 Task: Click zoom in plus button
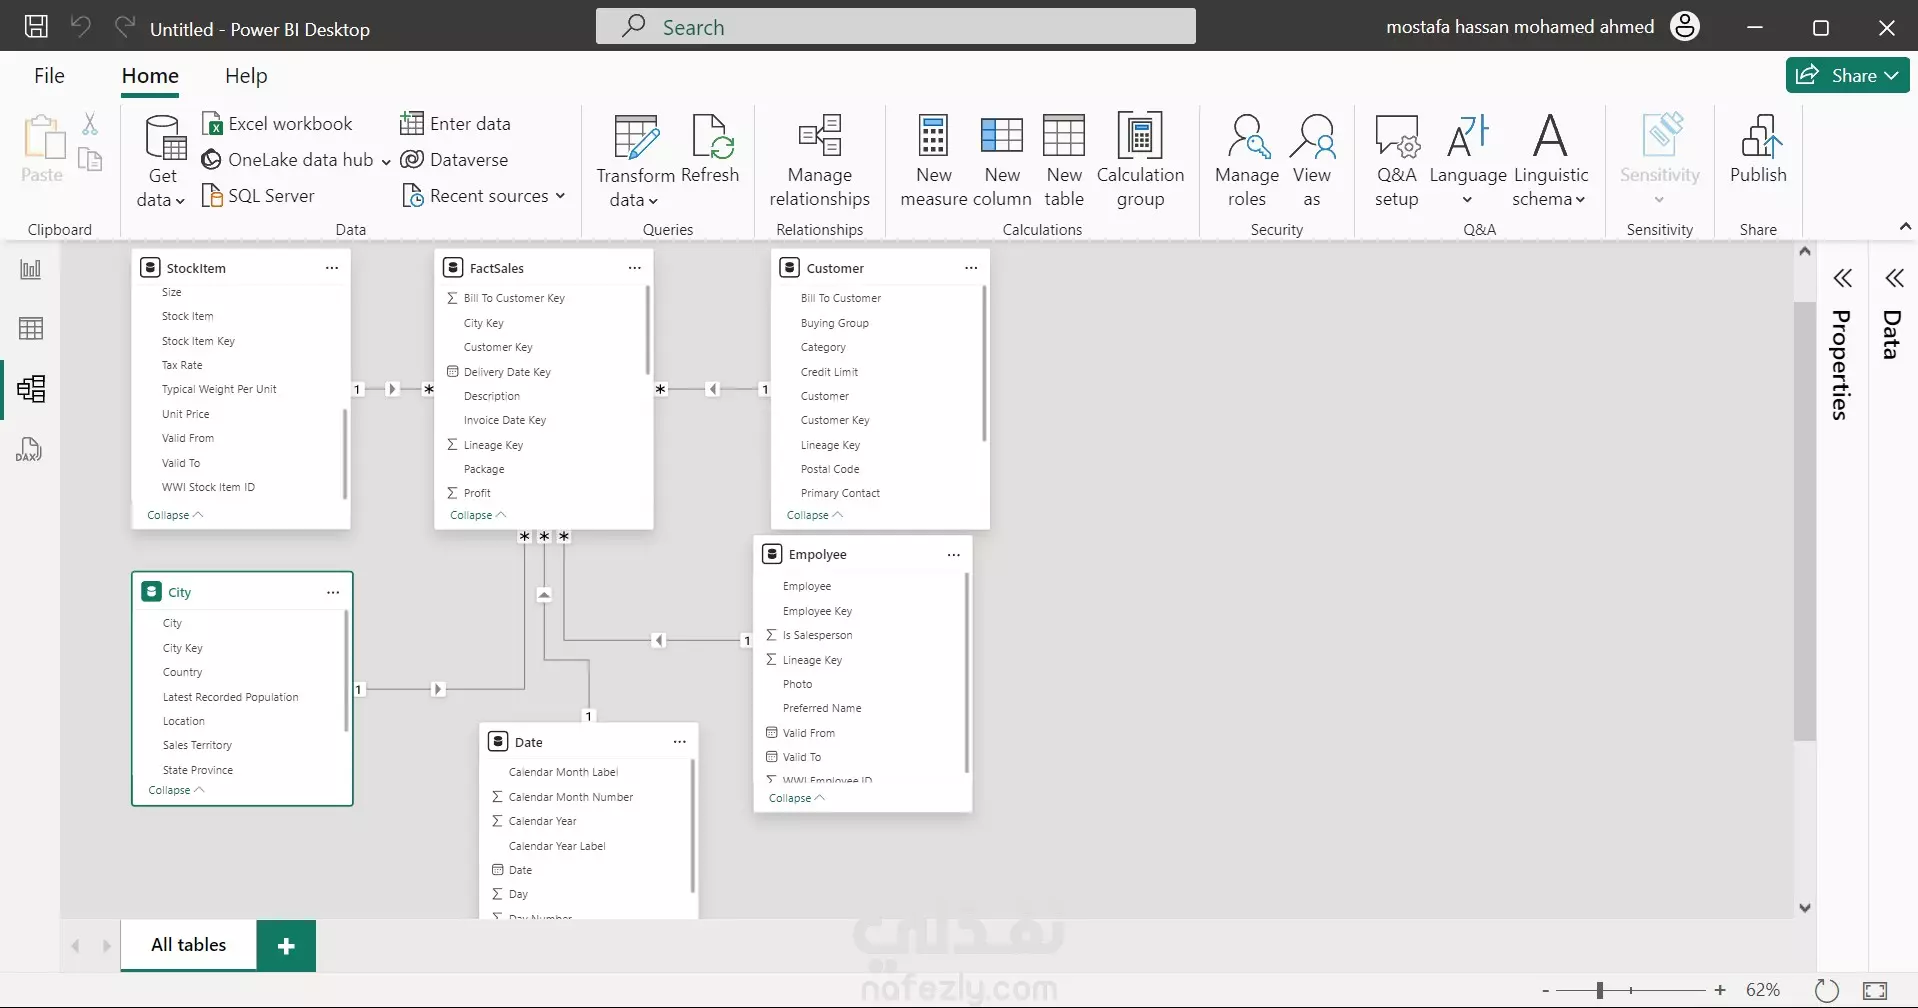(1720, 990)
